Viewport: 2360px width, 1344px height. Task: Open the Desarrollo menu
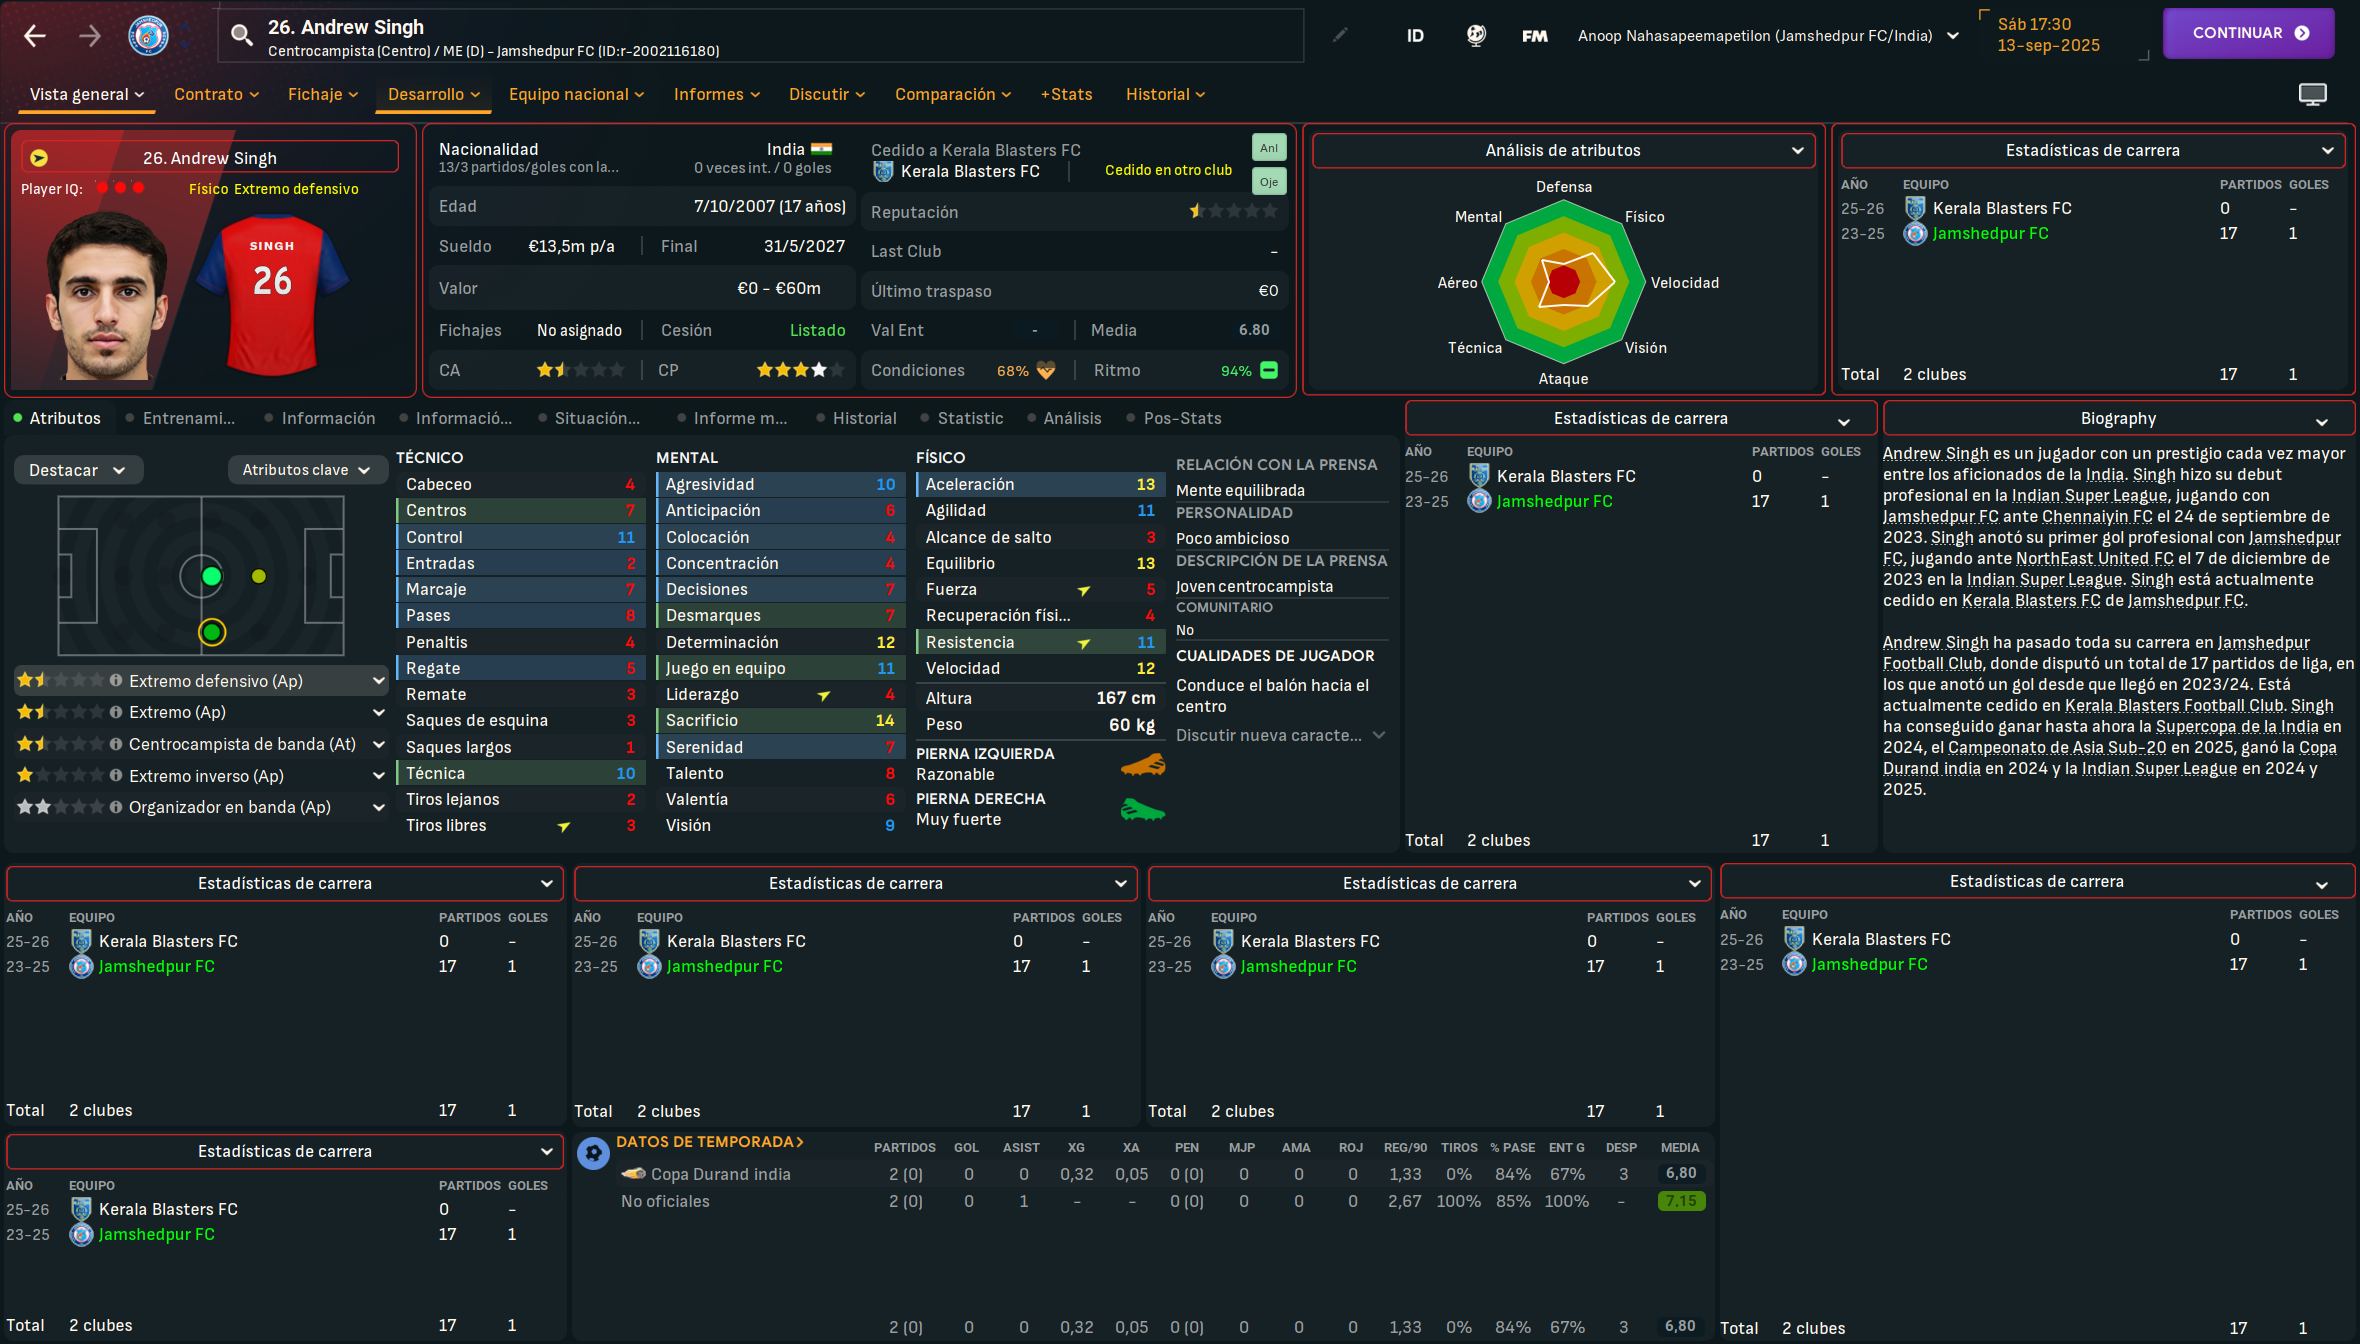pos(433,94)
